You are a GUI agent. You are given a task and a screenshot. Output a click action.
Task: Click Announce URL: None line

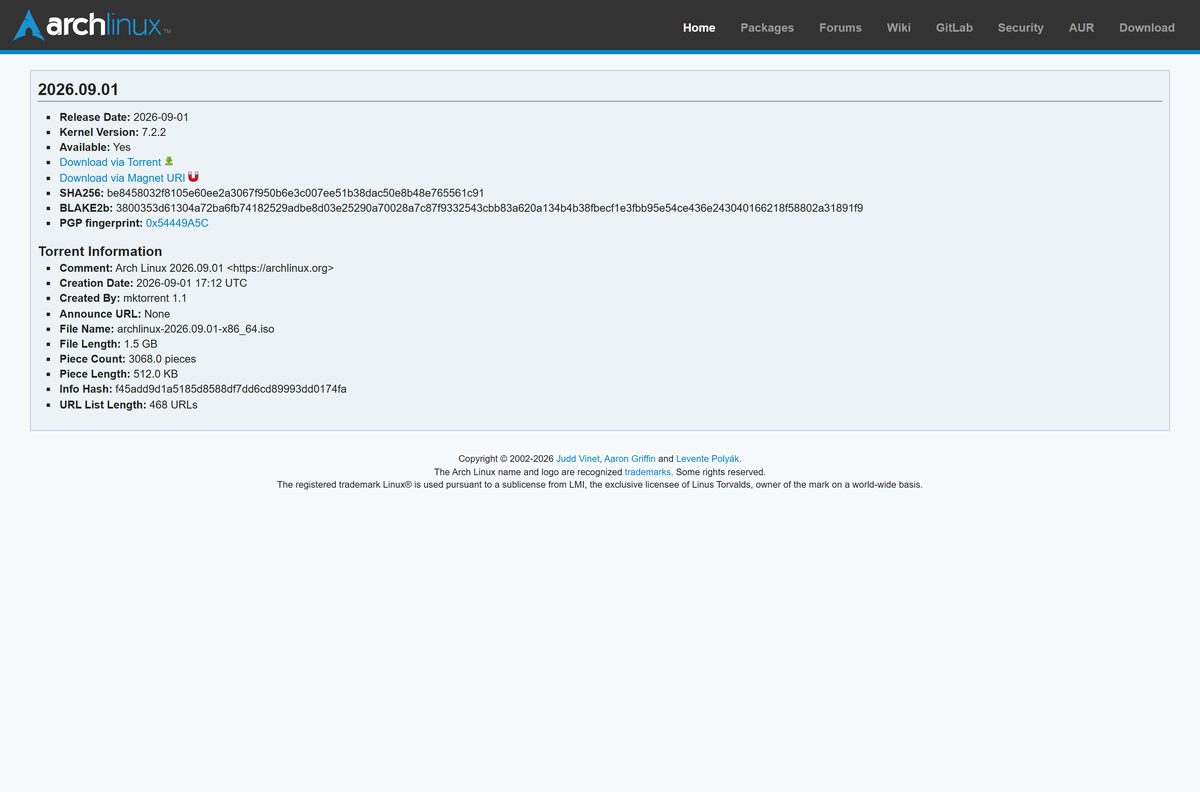(115, 314)
